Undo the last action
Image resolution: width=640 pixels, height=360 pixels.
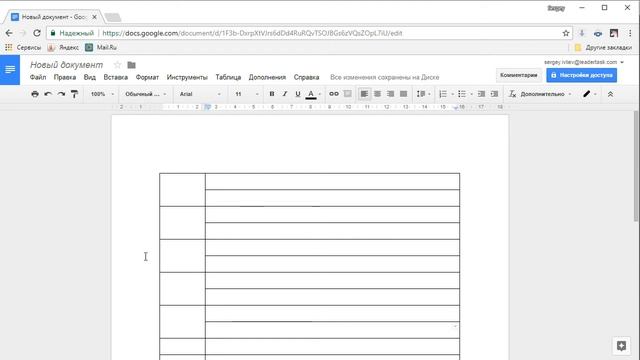(48, 94)
